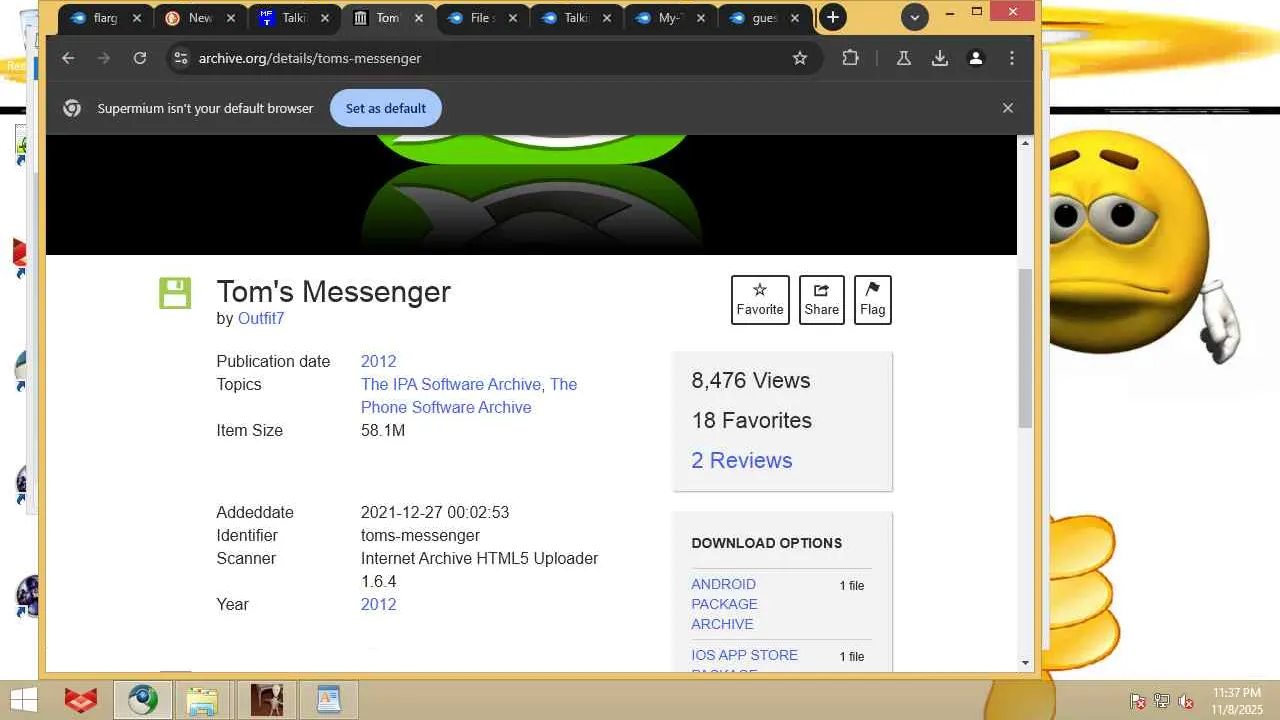Click the scrollbar up arrow
1280x720 pixels.
pos(1025,144)
